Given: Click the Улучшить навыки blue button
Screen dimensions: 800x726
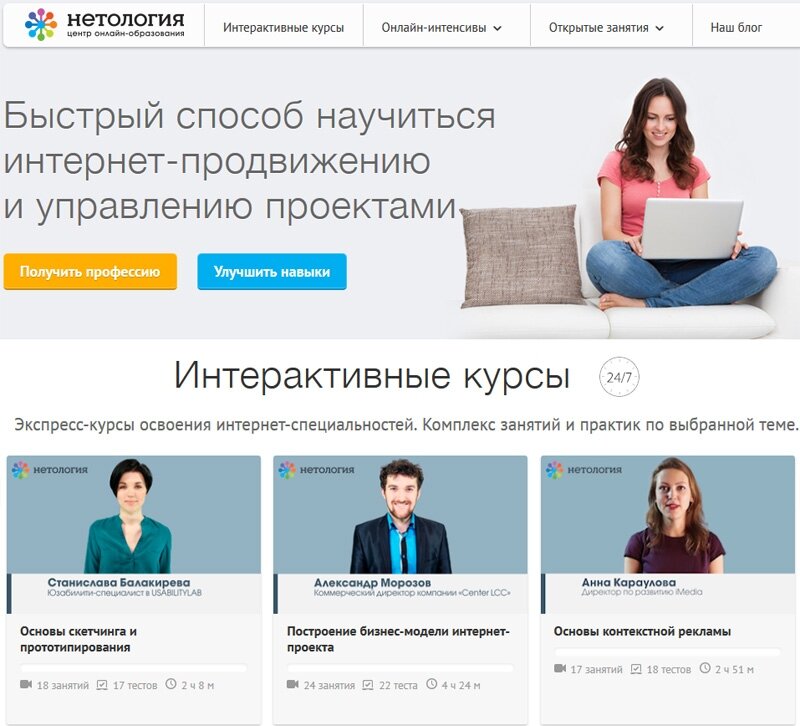Looking at the screenshot, I should click(x=272, y=271).
